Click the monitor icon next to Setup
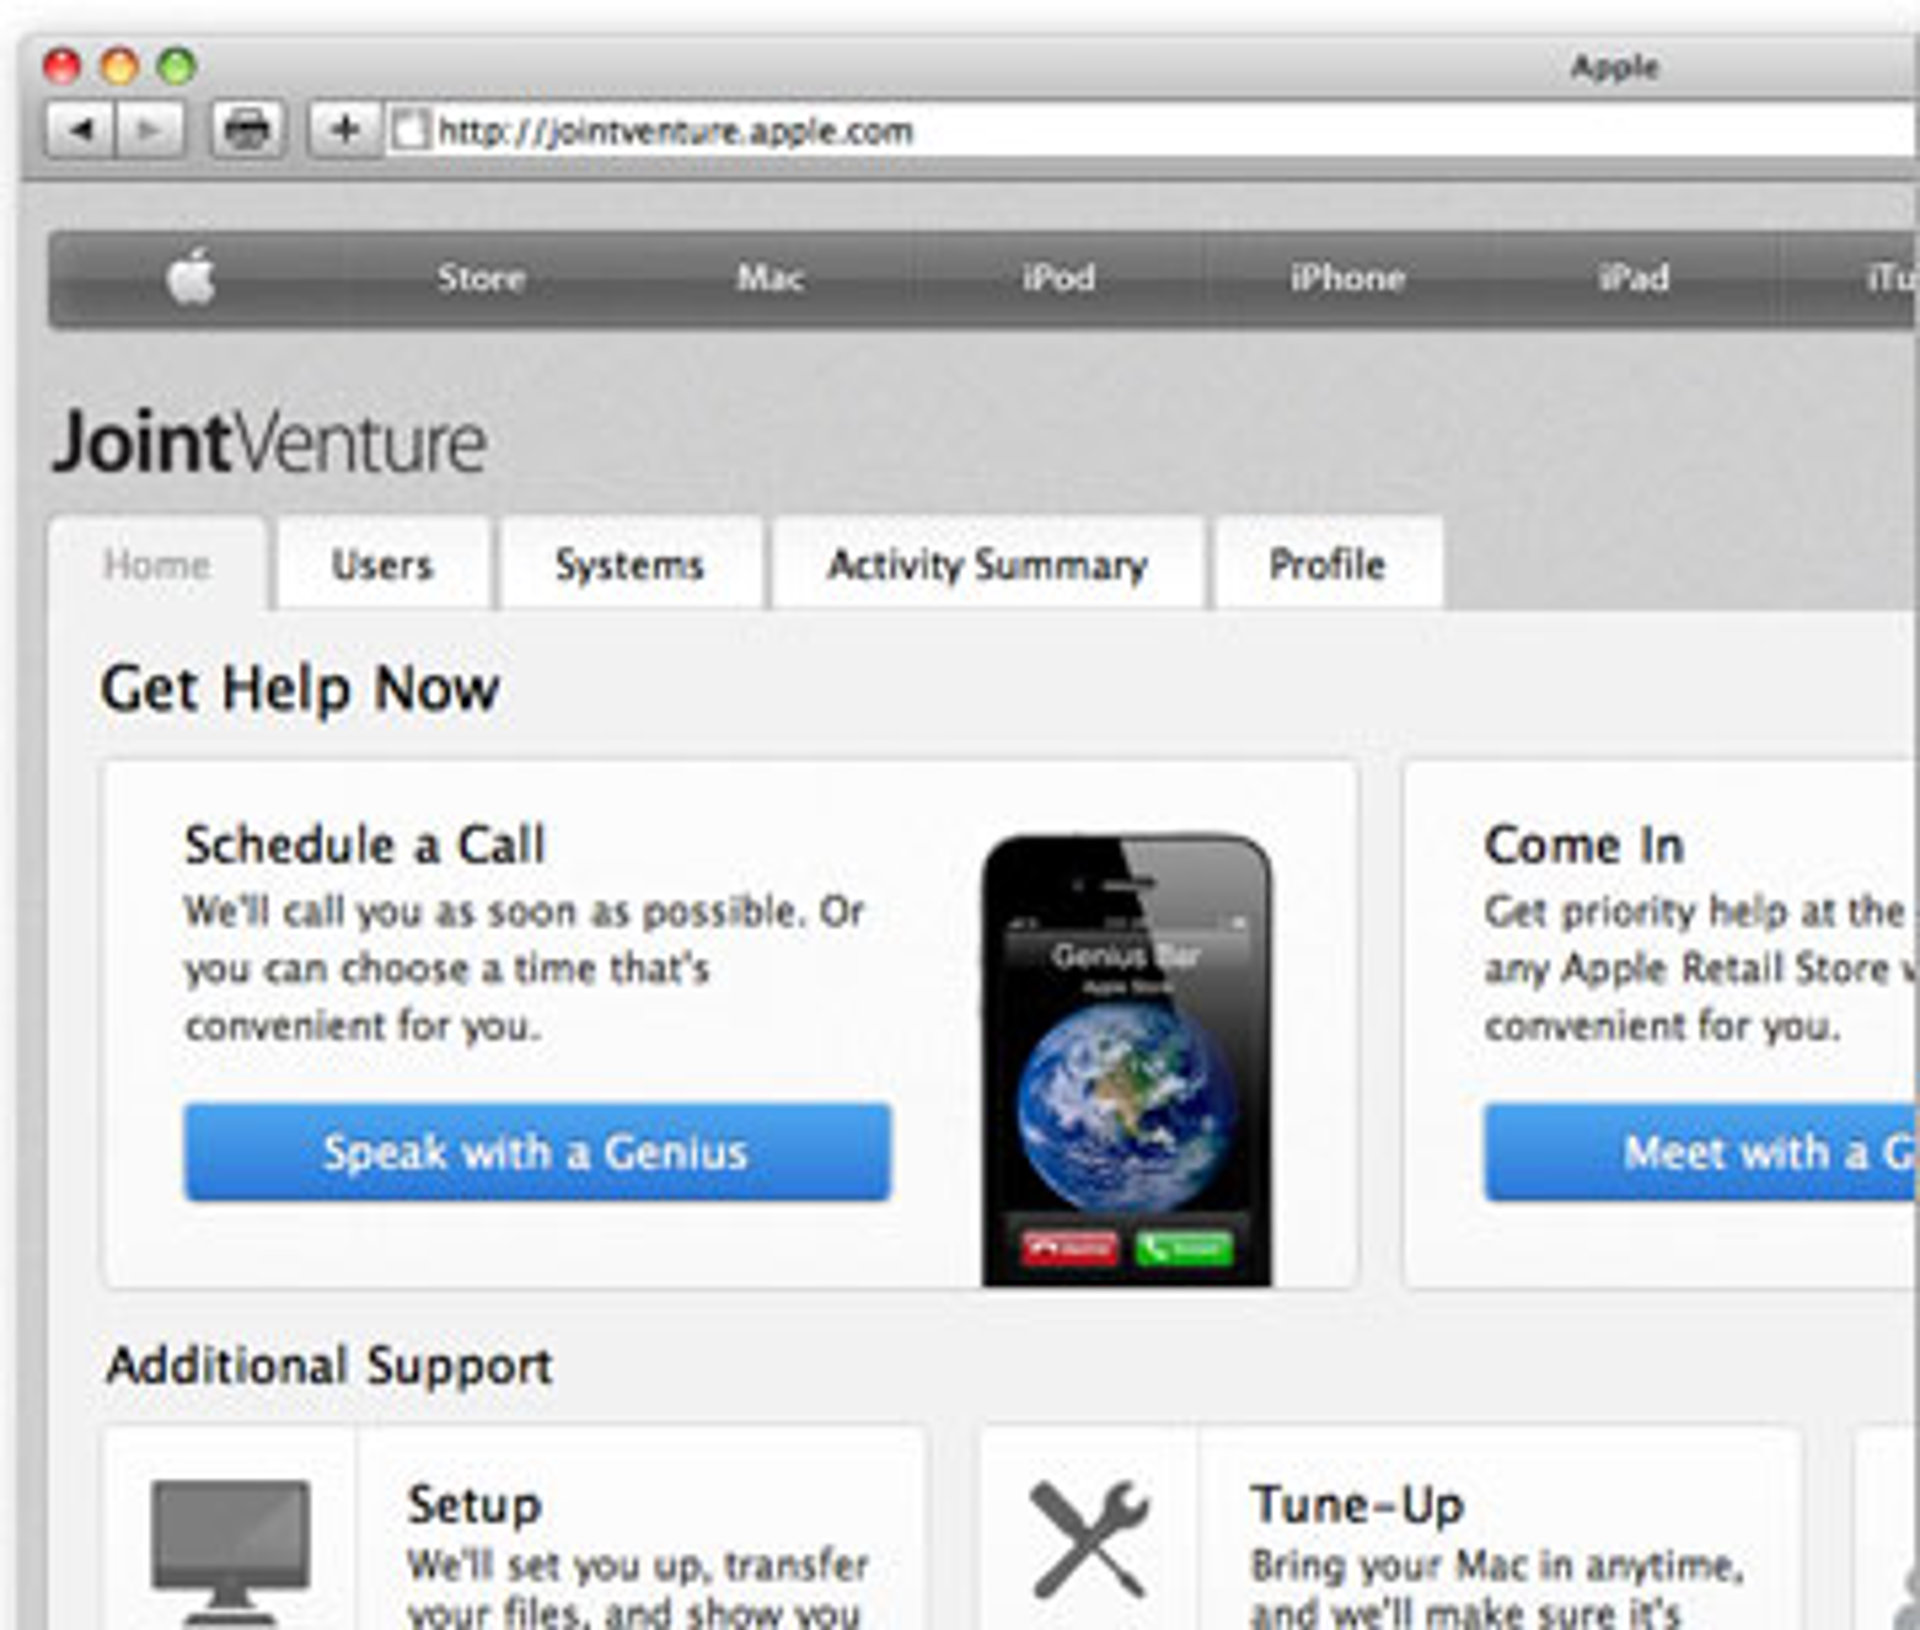This screenshot has height=1630, width=1920. (x=230, y=1552)
